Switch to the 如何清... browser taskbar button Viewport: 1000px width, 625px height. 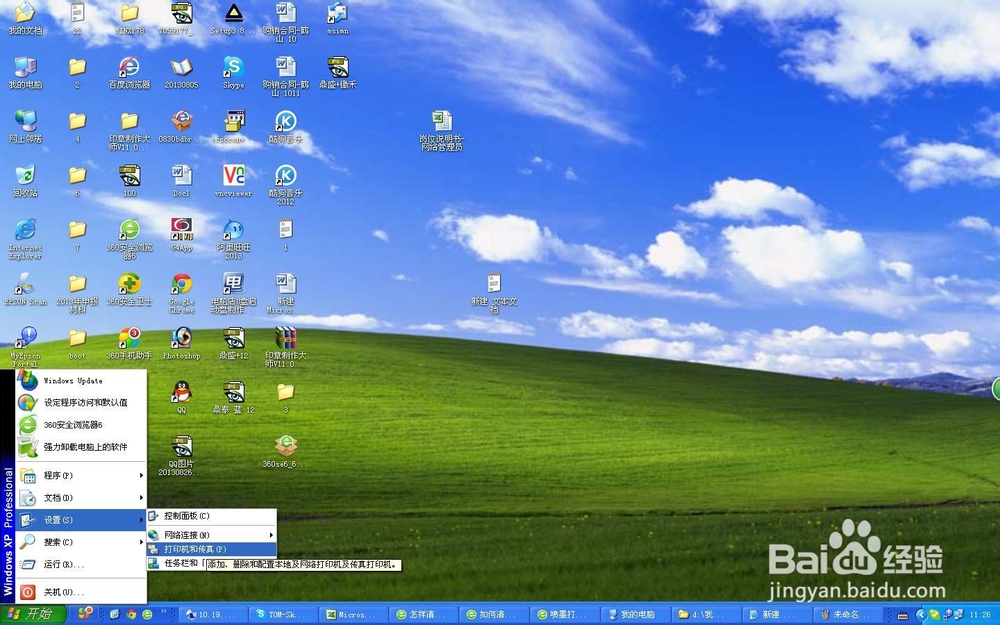pyautogui.click(x=492, y=615)
